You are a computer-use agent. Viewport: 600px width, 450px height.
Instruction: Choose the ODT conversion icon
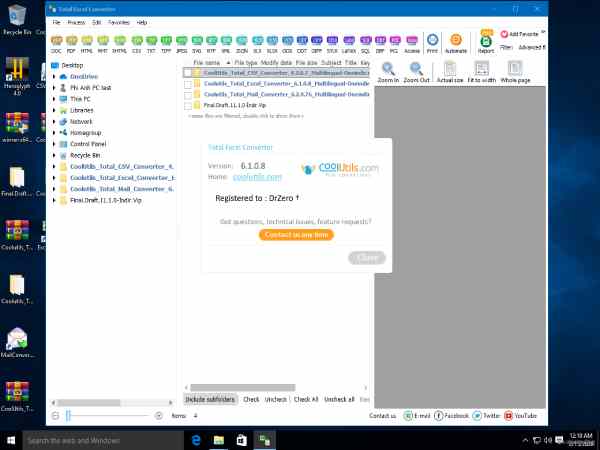[302, 44]
